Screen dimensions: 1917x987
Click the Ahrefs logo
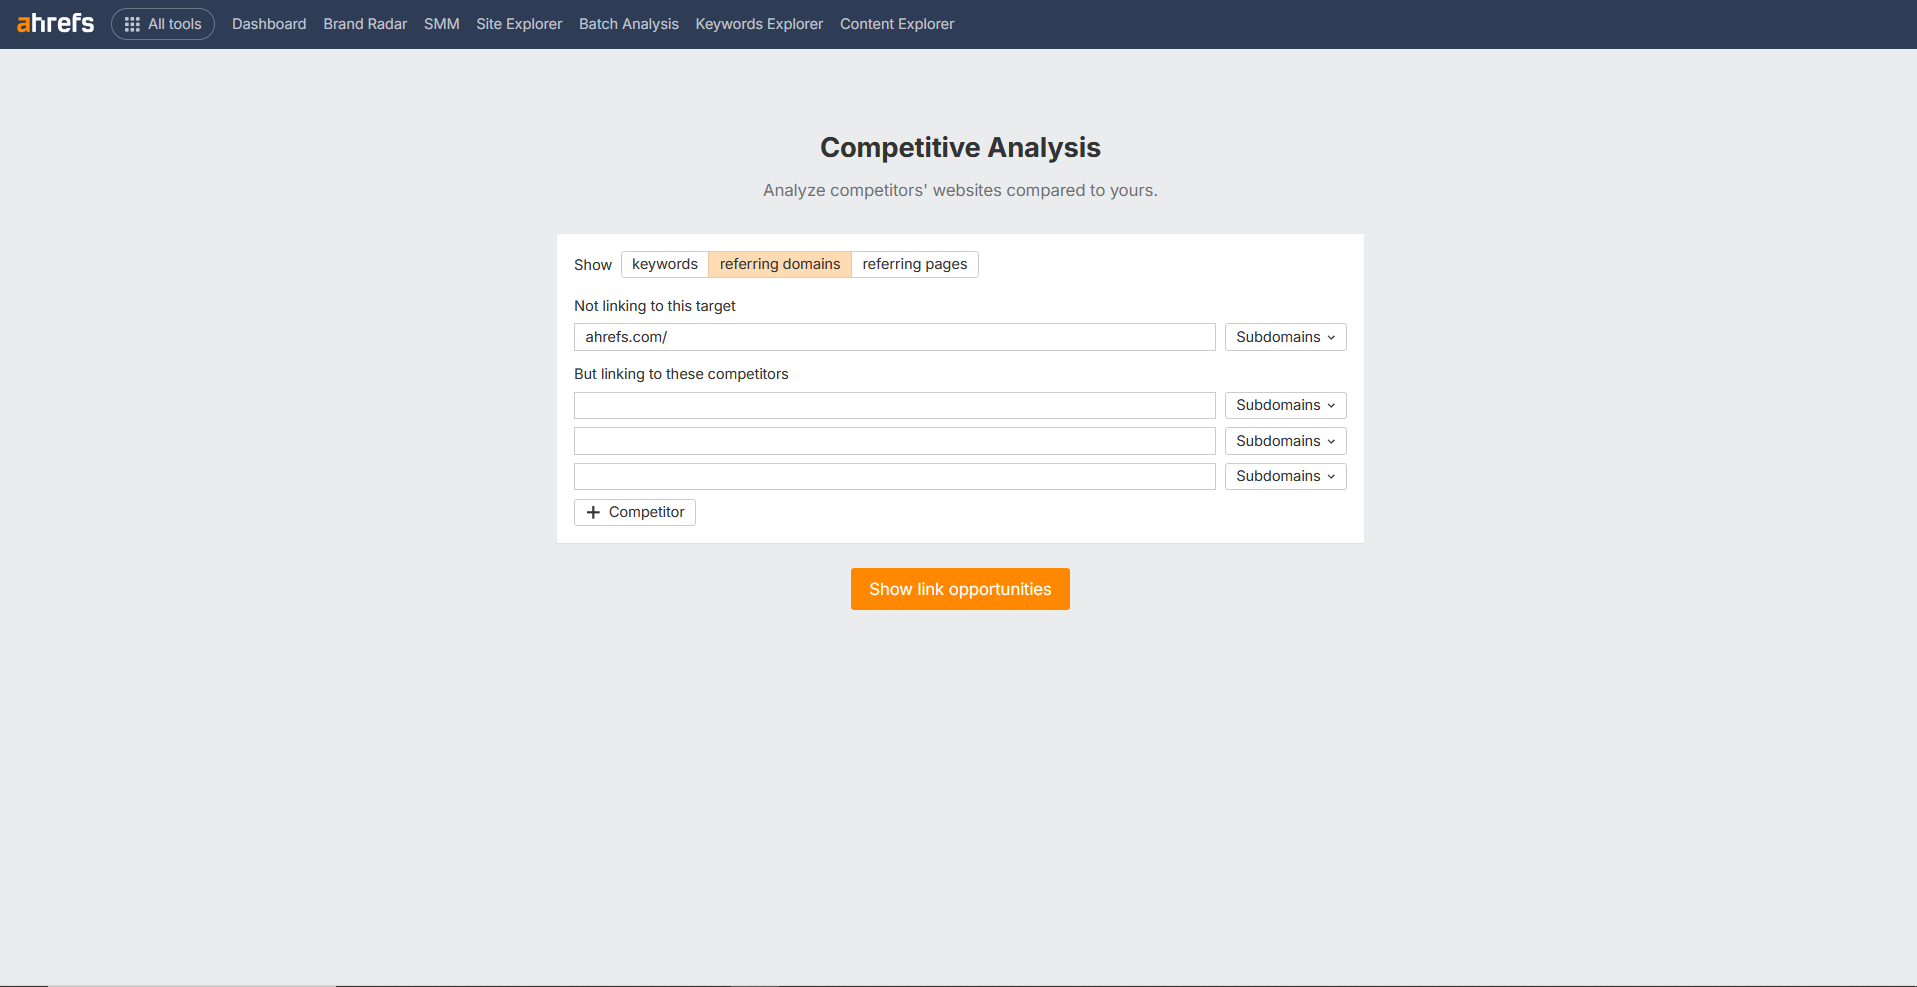pos(56,23)
